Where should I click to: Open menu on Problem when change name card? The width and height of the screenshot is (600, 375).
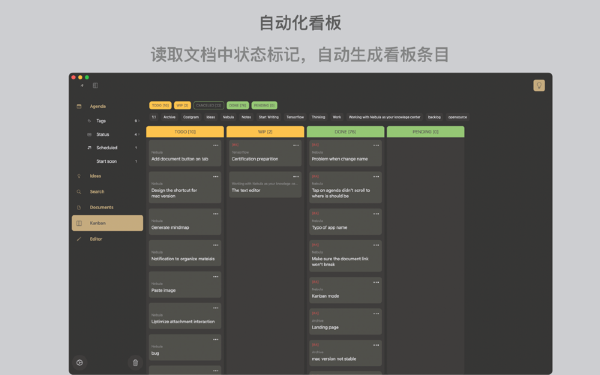point(376,145)
